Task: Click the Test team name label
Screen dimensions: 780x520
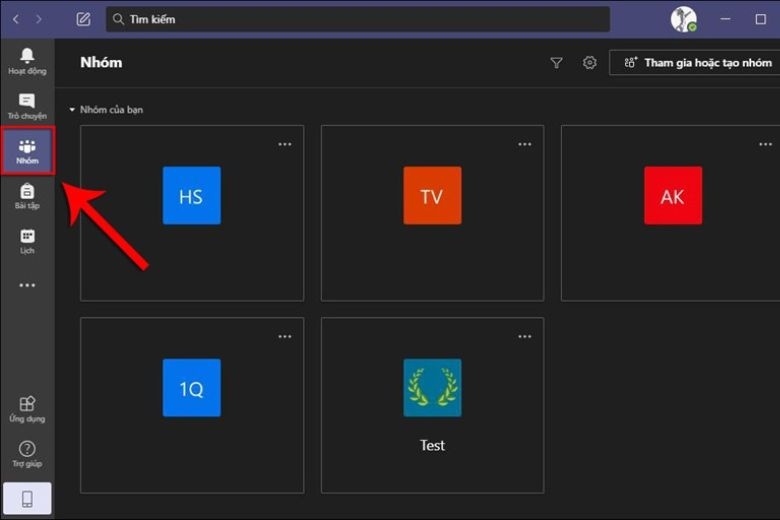Action: 432,445
